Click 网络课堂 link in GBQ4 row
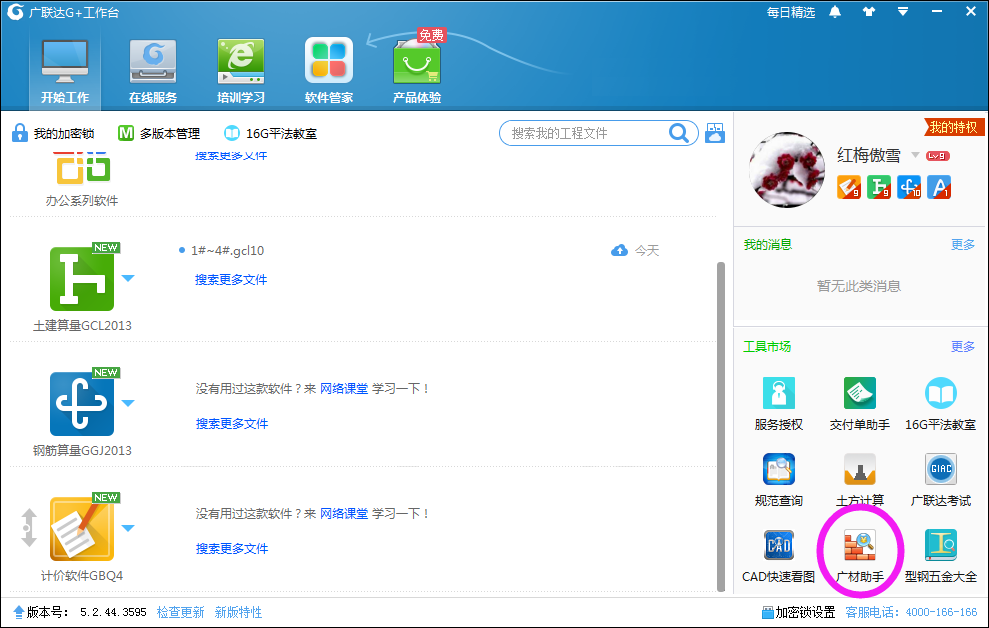The height and width of the screenshot is (628, 989). (x=344, y=513)
